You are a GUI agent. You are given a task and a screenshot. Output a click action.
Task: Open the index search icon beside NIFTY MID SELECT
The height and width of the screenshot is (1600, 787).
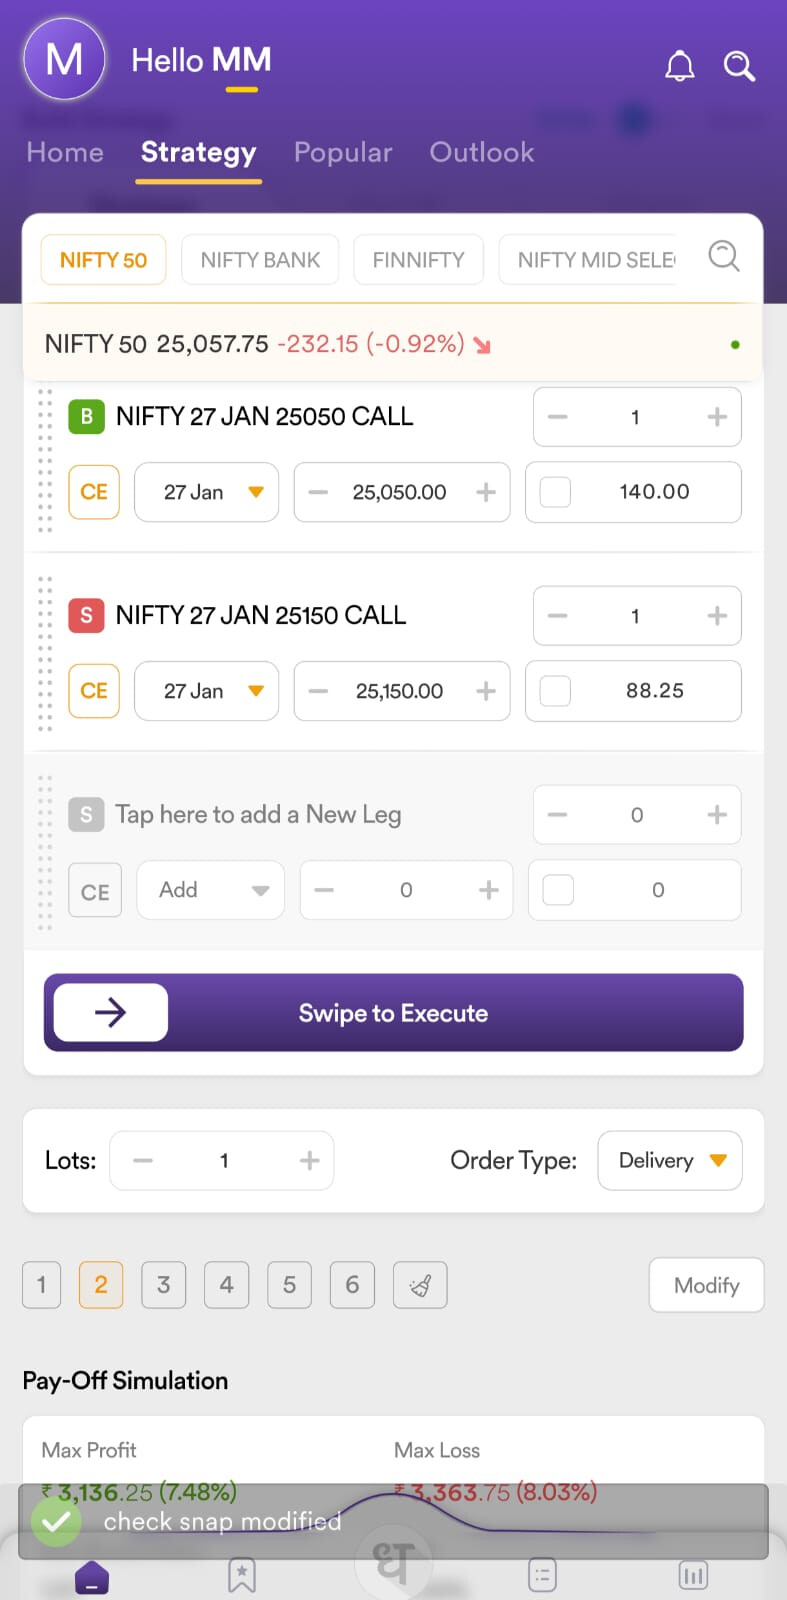click(x=724, y=256)
